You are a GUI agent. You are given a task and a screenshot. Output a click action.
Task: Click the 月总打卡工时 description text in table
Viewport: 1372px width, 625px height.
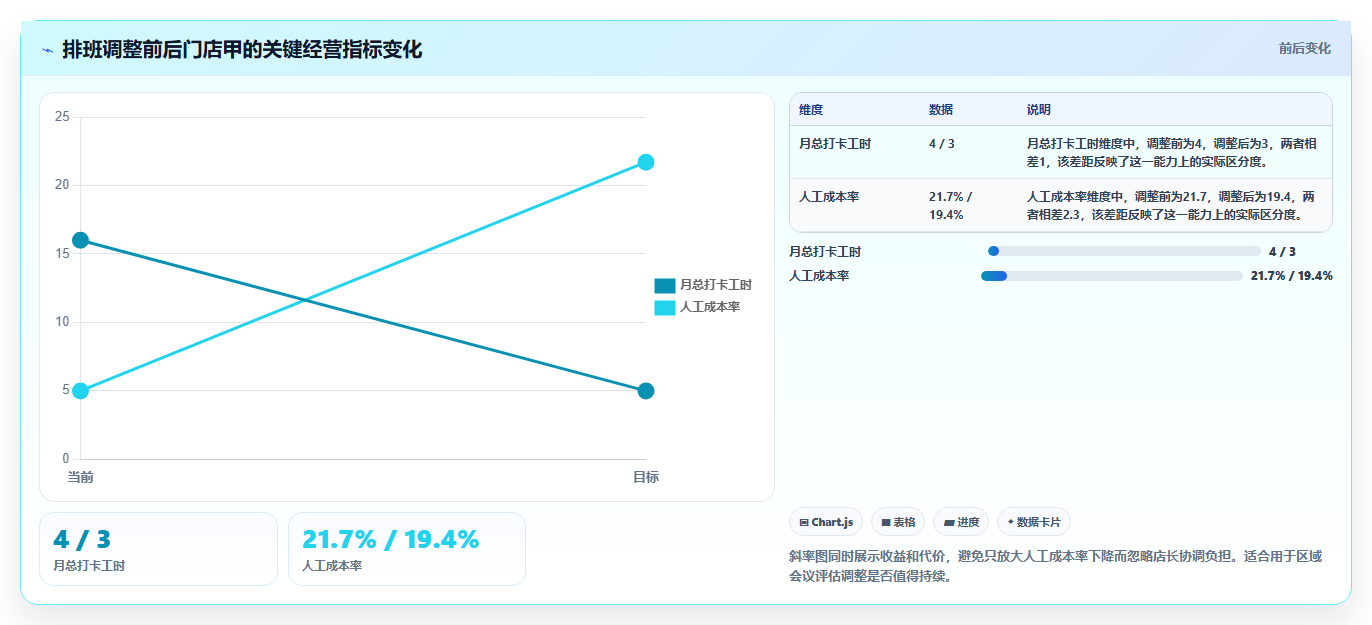(x=1171, y=152)
